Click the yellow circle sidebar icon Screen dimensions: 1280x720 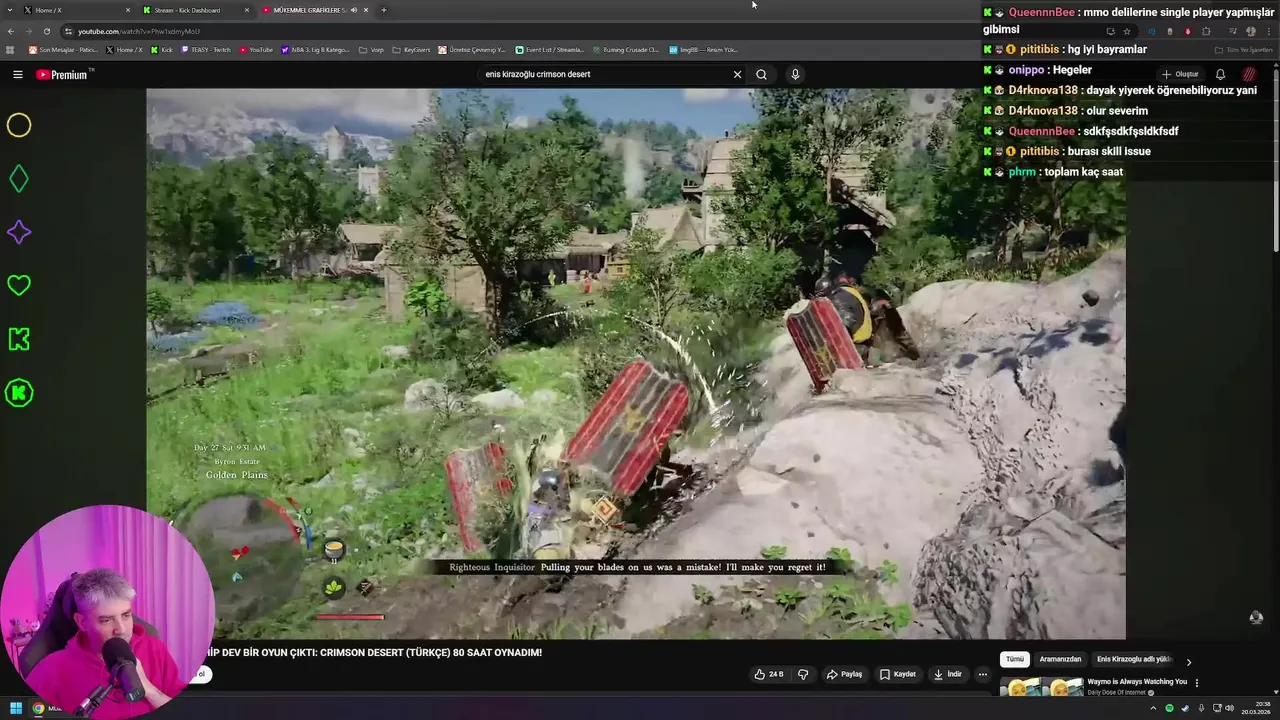click(19, 125)
